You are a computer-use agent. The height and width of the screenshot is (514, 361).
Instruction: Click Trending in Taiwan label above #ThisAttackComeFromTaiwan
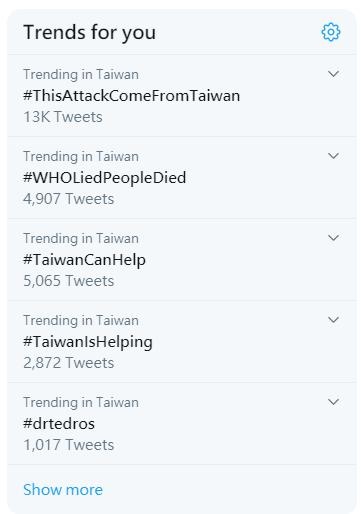(x=81, y=75)
